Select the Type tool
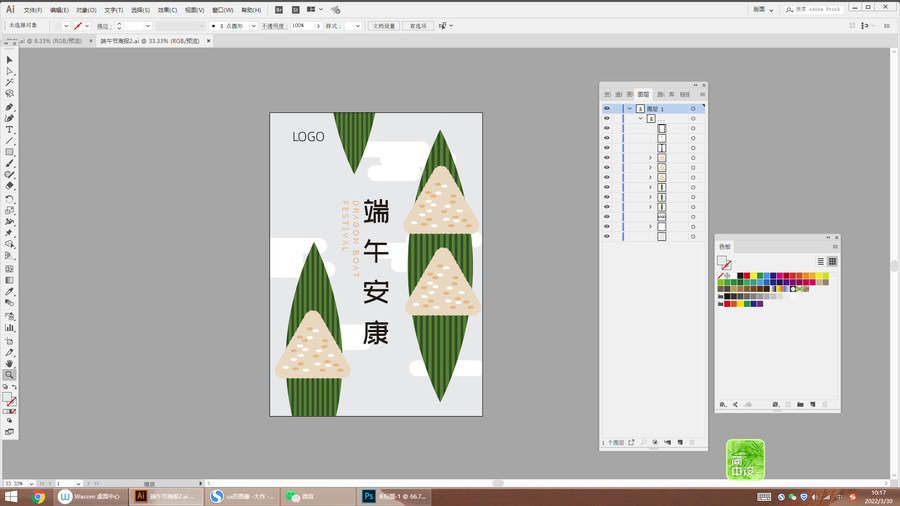The height and width of the screenshot is (506, 900). tap(9, 130)
